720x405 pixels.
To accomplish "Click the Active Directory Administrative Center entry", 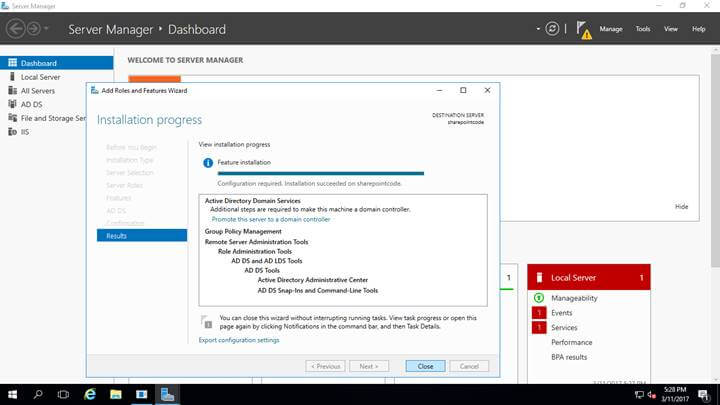I will pyautogui.click(x=312, y=280).
